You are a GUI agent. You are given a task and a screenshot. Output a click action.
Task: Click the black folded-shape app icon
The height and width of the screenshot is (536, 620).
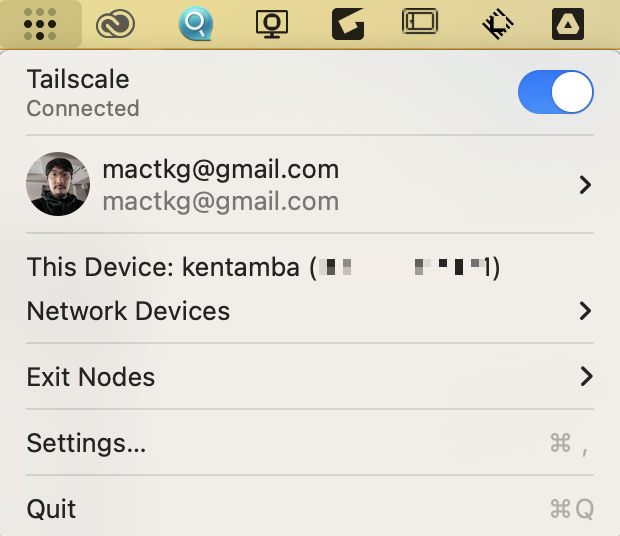347,24
